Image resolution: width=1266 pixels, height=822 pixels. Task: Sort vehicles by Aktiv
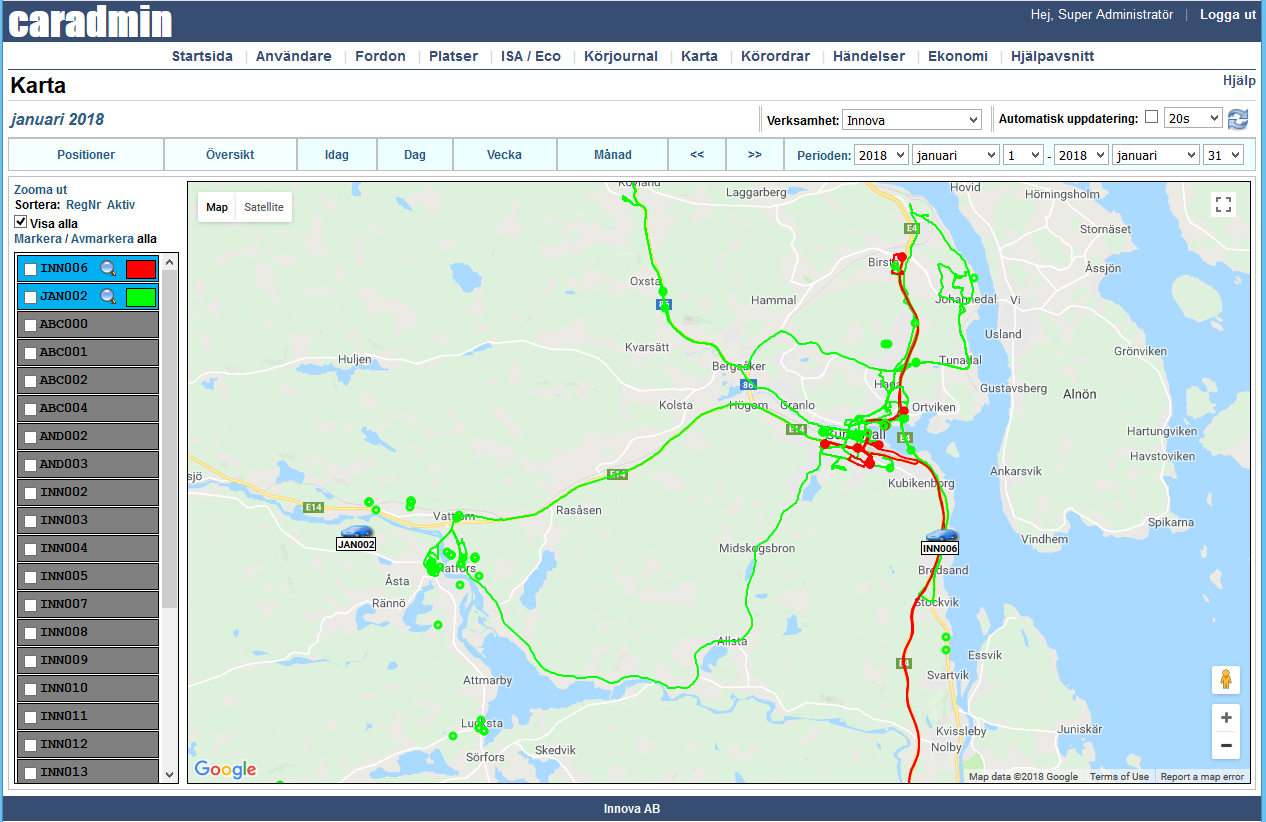[121, 205]
